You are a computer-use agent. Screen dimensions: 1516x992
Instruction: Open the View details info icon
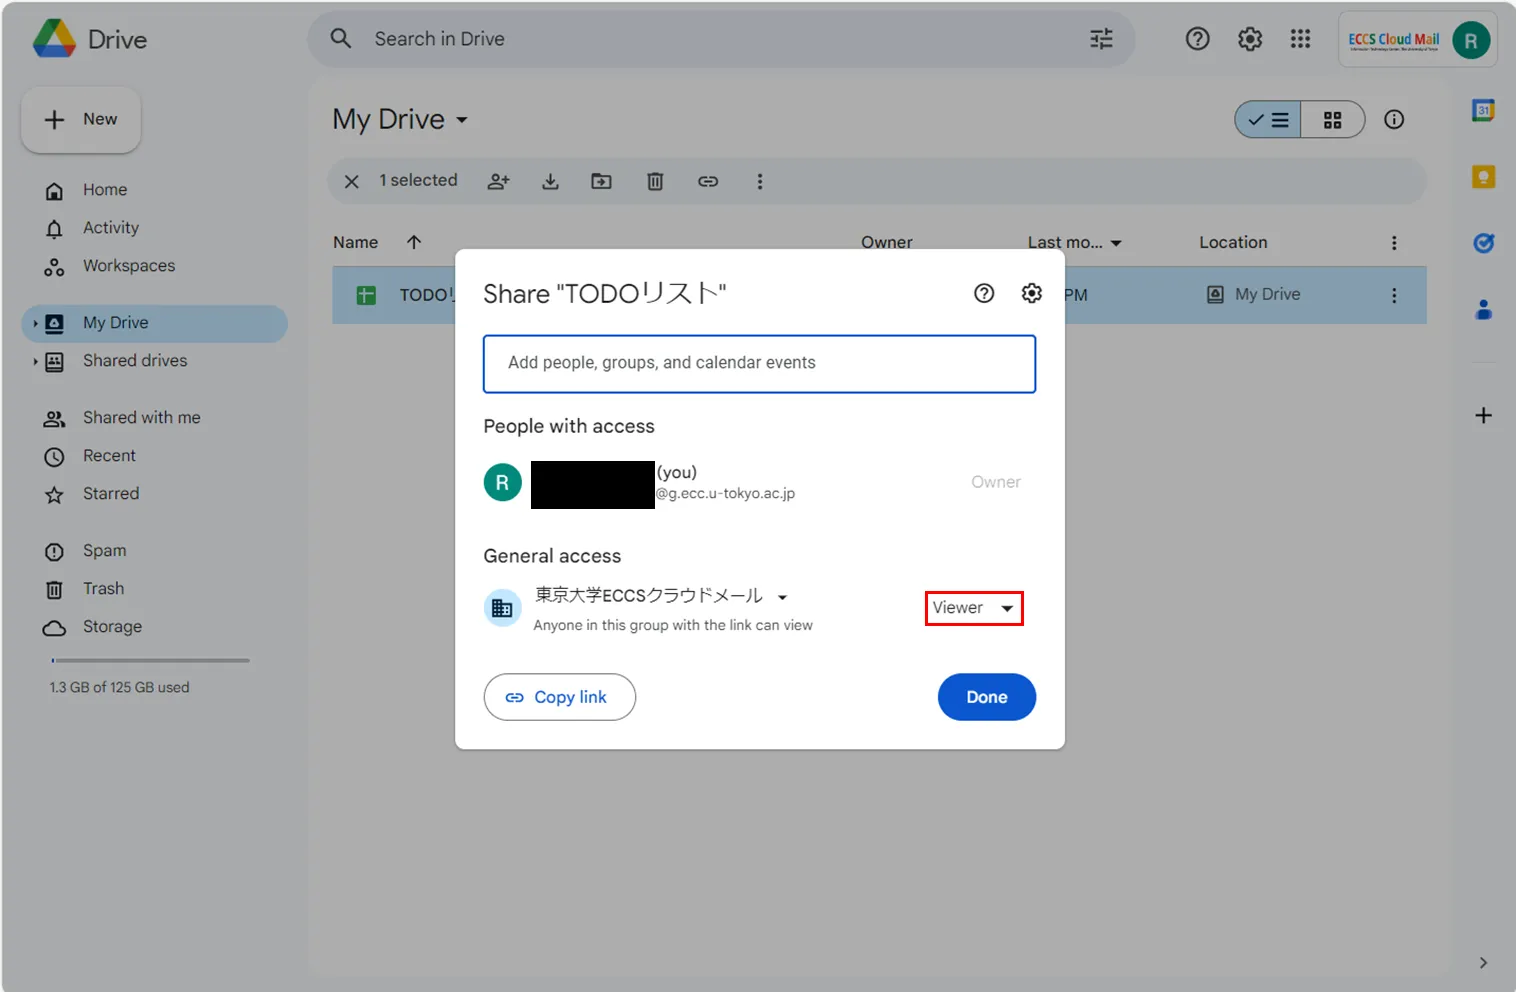click(x=1394, y=120)
